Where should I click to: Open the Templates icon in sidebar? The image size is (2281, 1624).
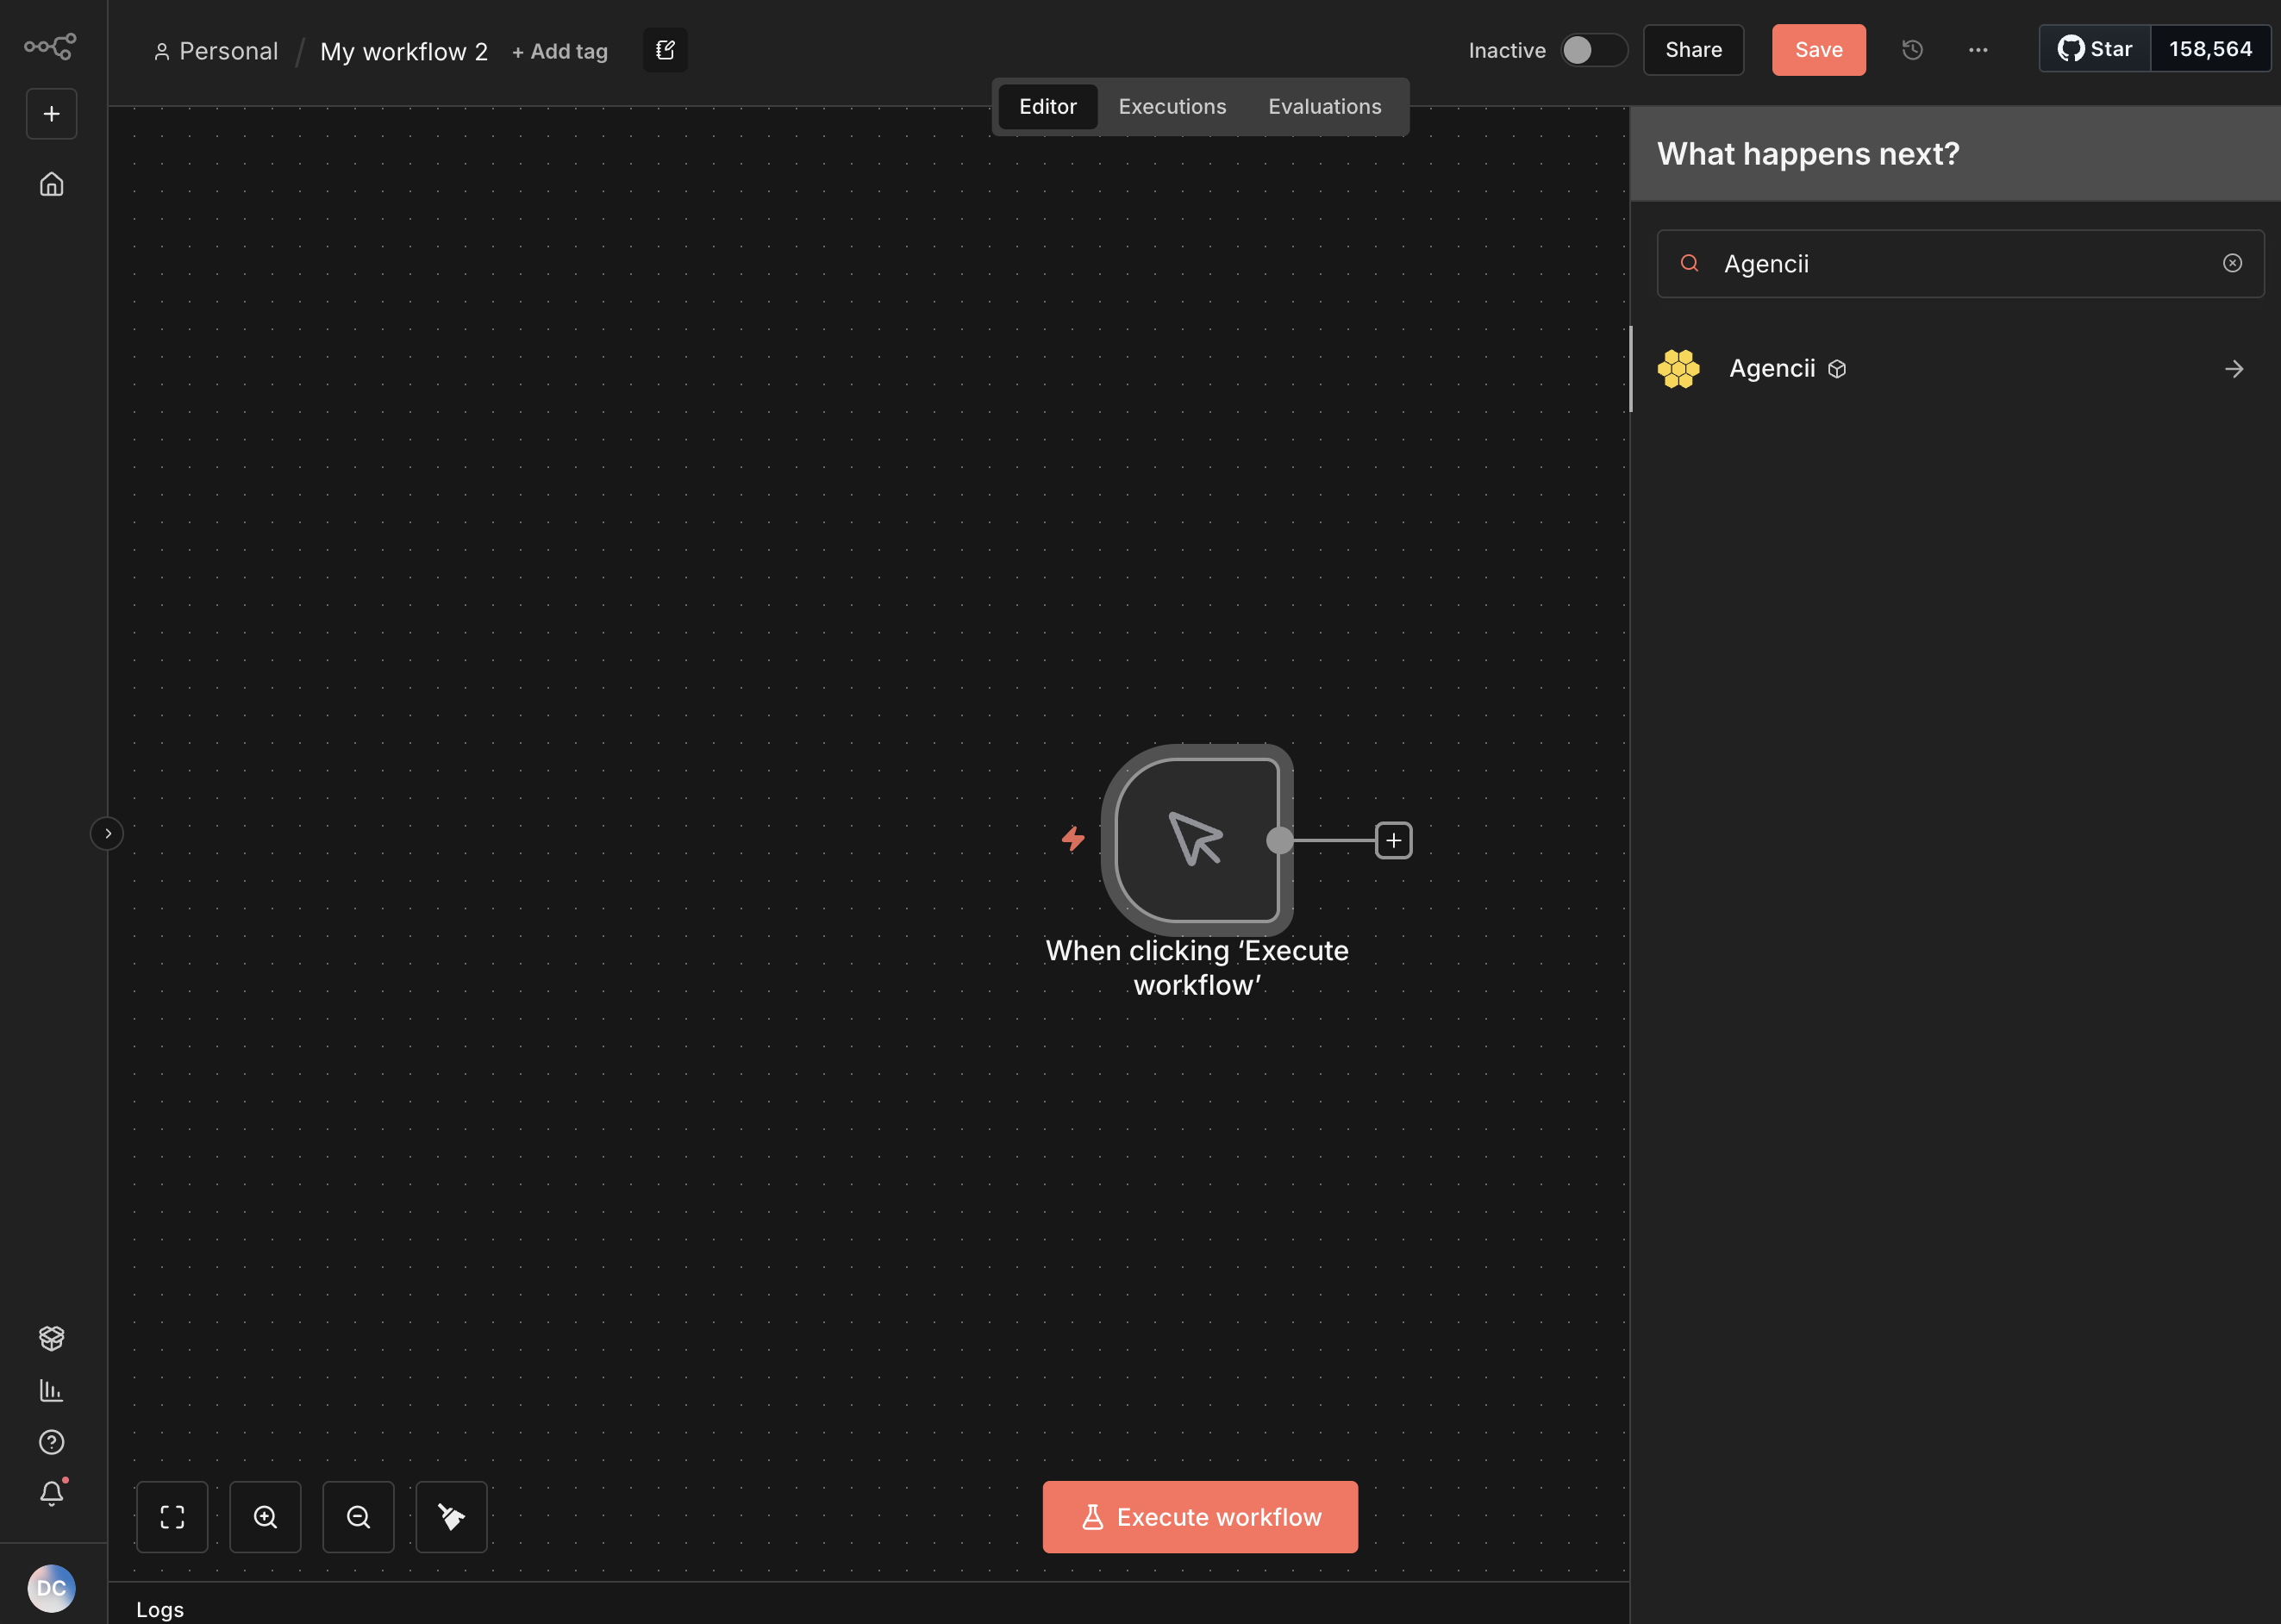[x=50, y=1338]
